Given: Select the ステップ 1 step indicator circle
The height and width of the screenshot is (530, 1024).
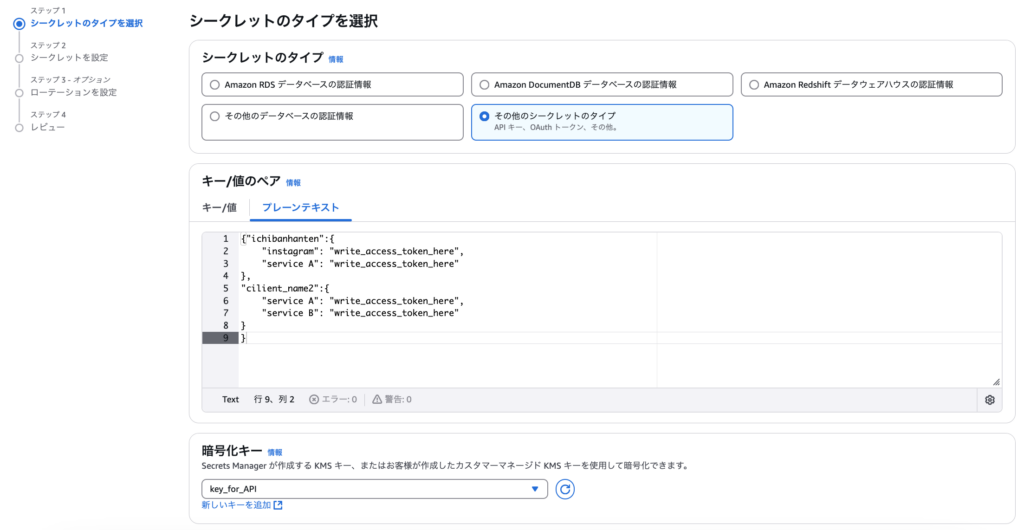Looking at the screenshot, I should click(19, 24).
